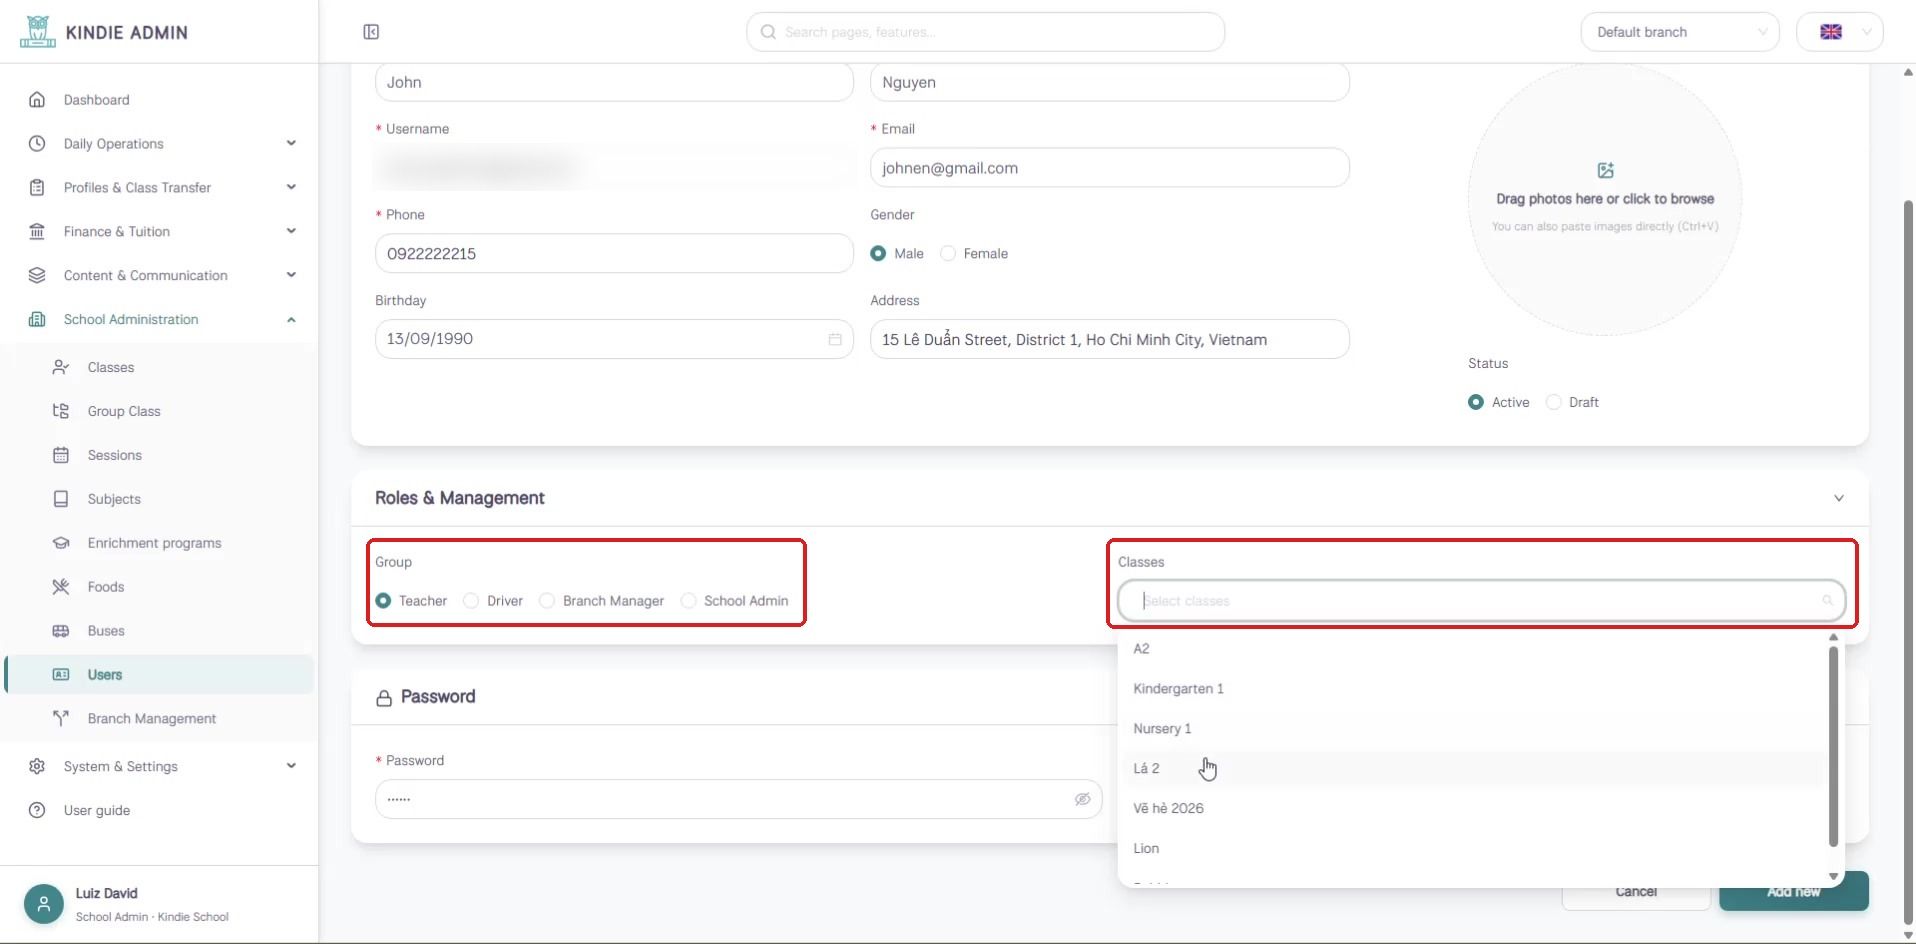Click the Daily Operations clock icon
This screenshot has width=1916, height=944.
click(37, 144)
